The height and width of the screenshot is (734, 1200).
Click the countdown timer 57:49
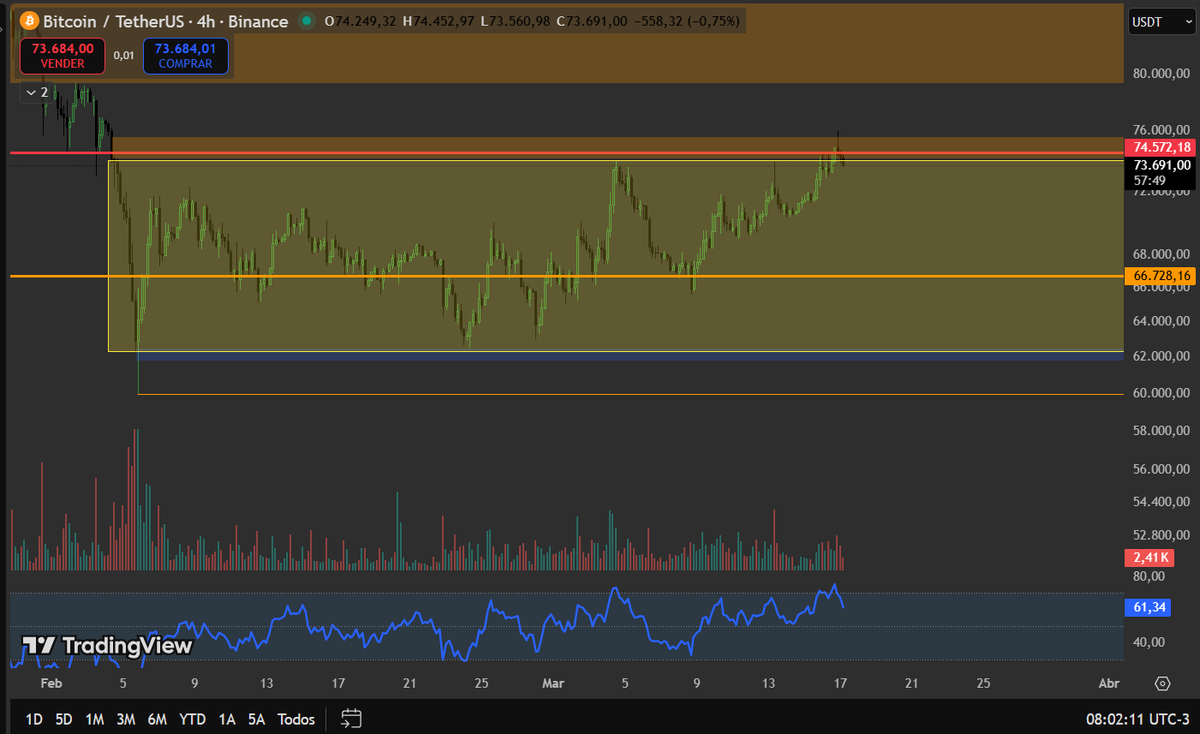[1150, 181]
